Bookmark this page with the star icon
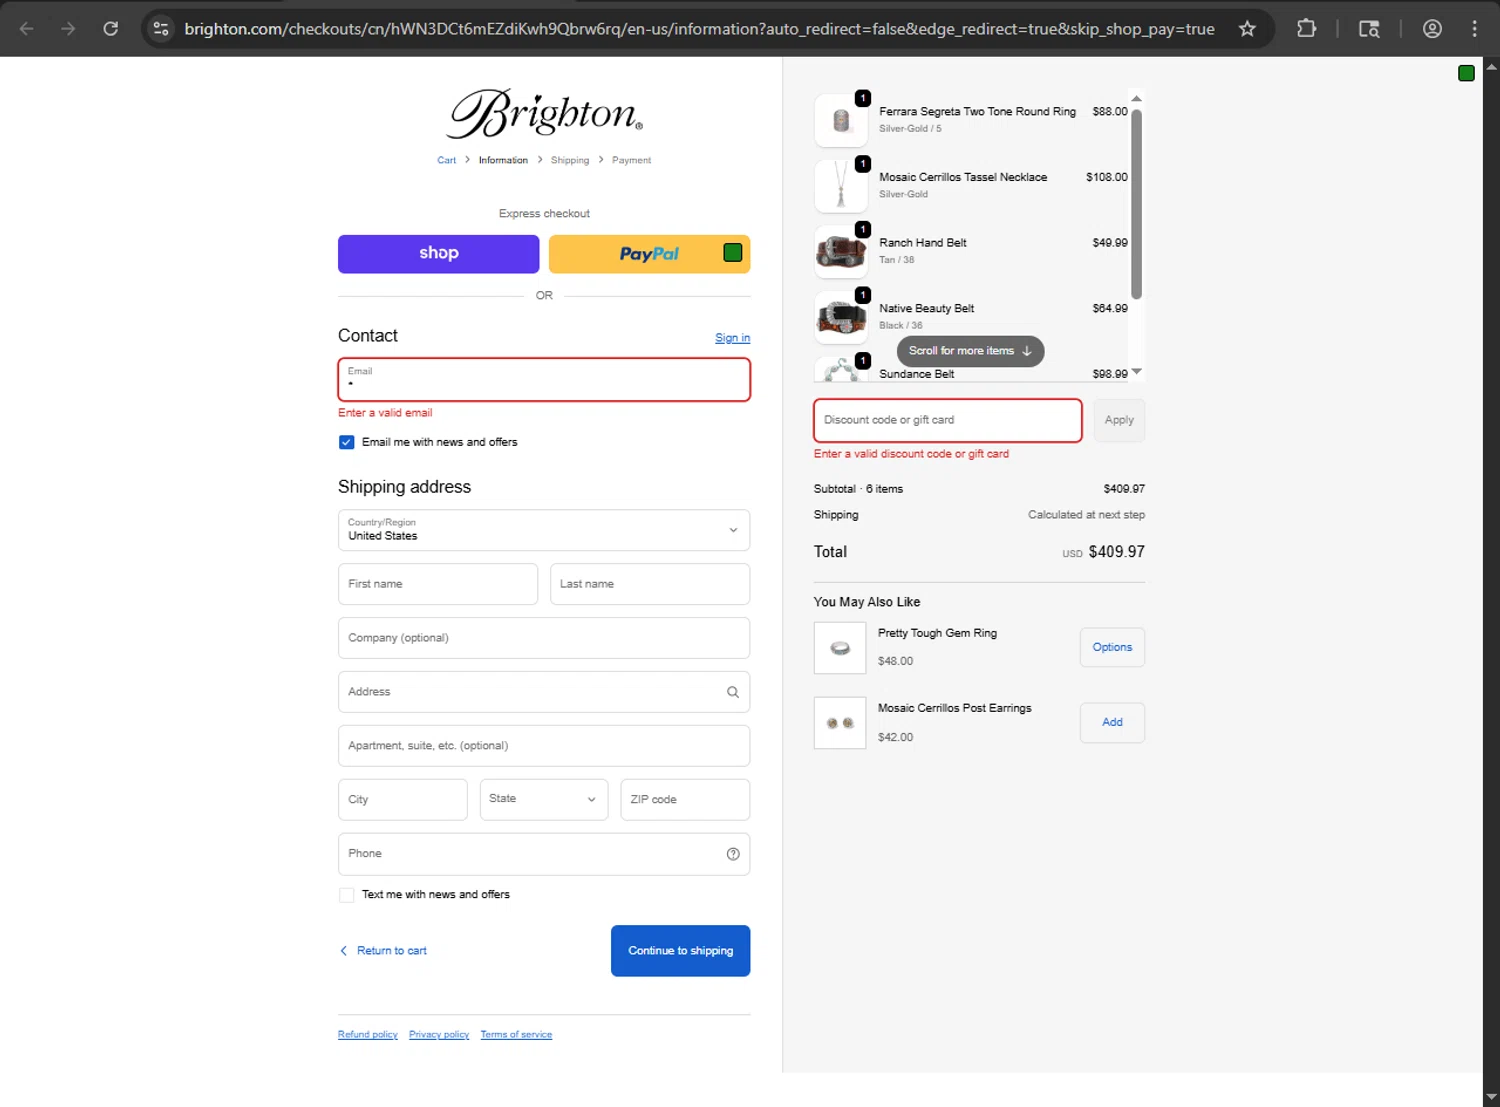Viewport: 1500px width, 1107px height. click(x=1247, y=29)
